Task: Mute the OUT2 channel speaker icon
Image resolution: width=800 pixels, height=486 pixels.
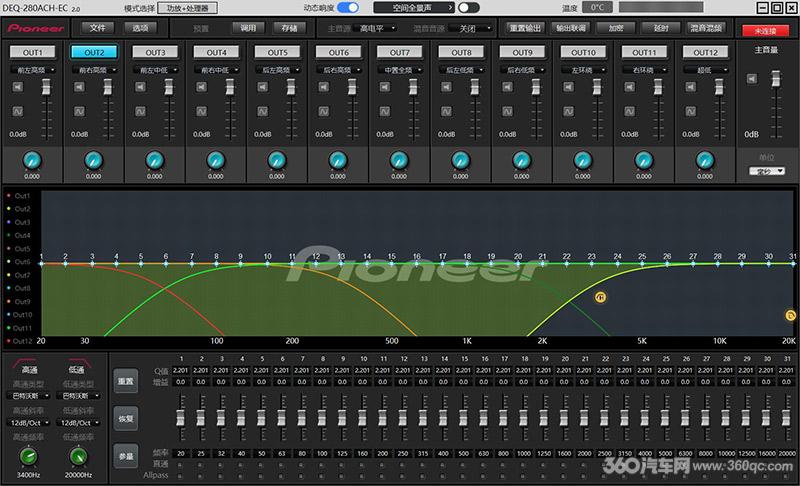Action: 79,87
